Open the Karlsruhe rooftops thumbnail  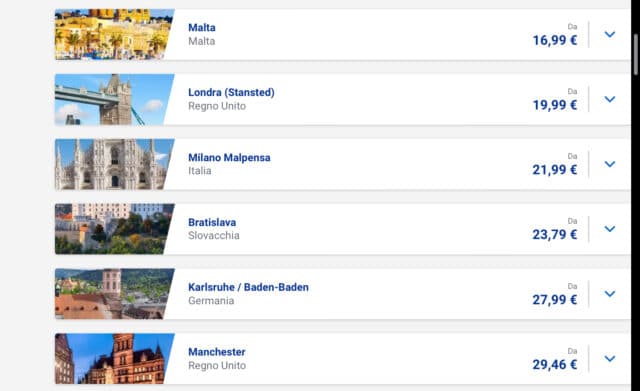click(x=112, y=294)
